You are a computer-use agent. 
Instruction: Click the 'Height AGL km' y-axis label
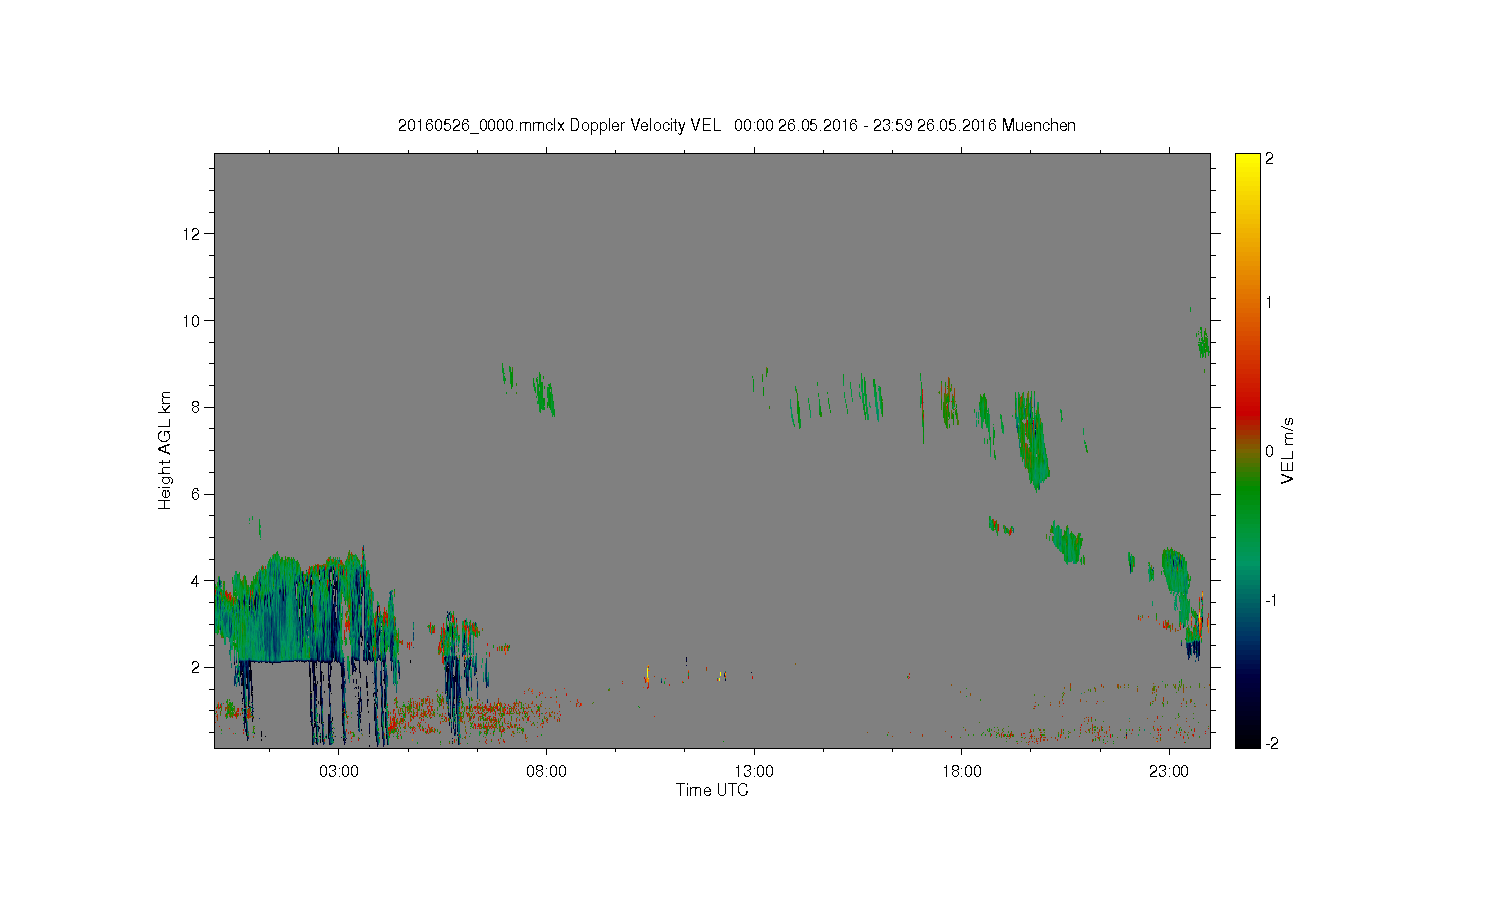tap(165, 450)
